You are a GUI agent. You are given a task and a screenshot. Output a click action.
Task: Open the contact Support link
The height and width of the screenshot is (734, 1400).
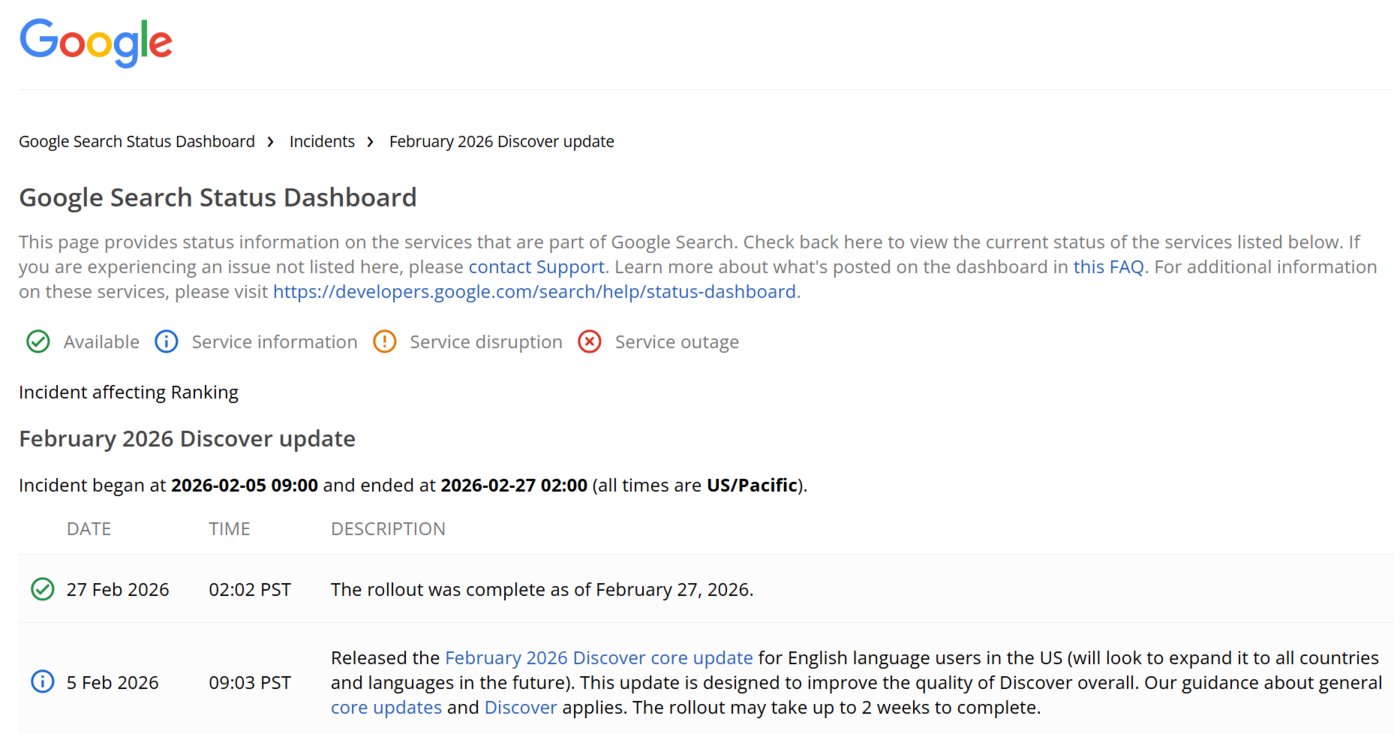[536, 266]
